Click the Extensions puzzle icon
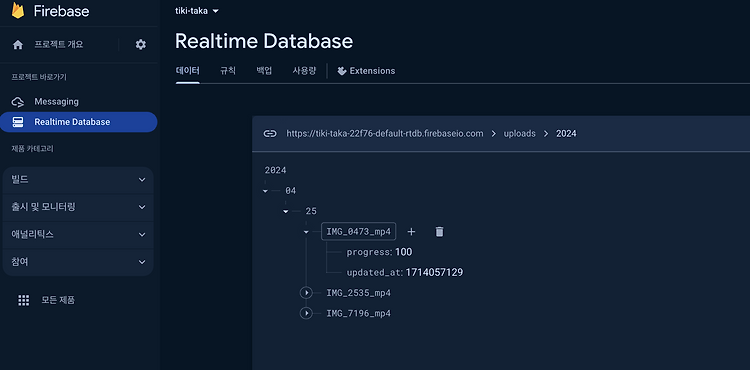This screenshot has width=750, height=370. click(x=342, y=71)
